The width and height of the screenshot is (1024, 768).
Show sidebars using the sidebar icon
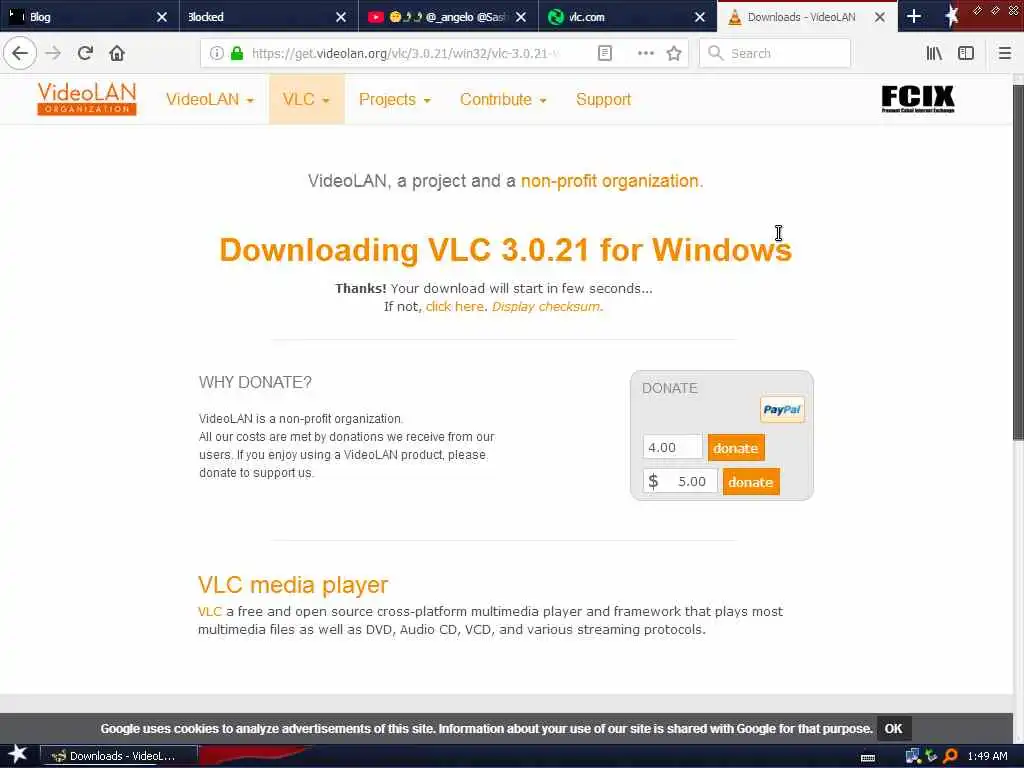tap(966, 53)
